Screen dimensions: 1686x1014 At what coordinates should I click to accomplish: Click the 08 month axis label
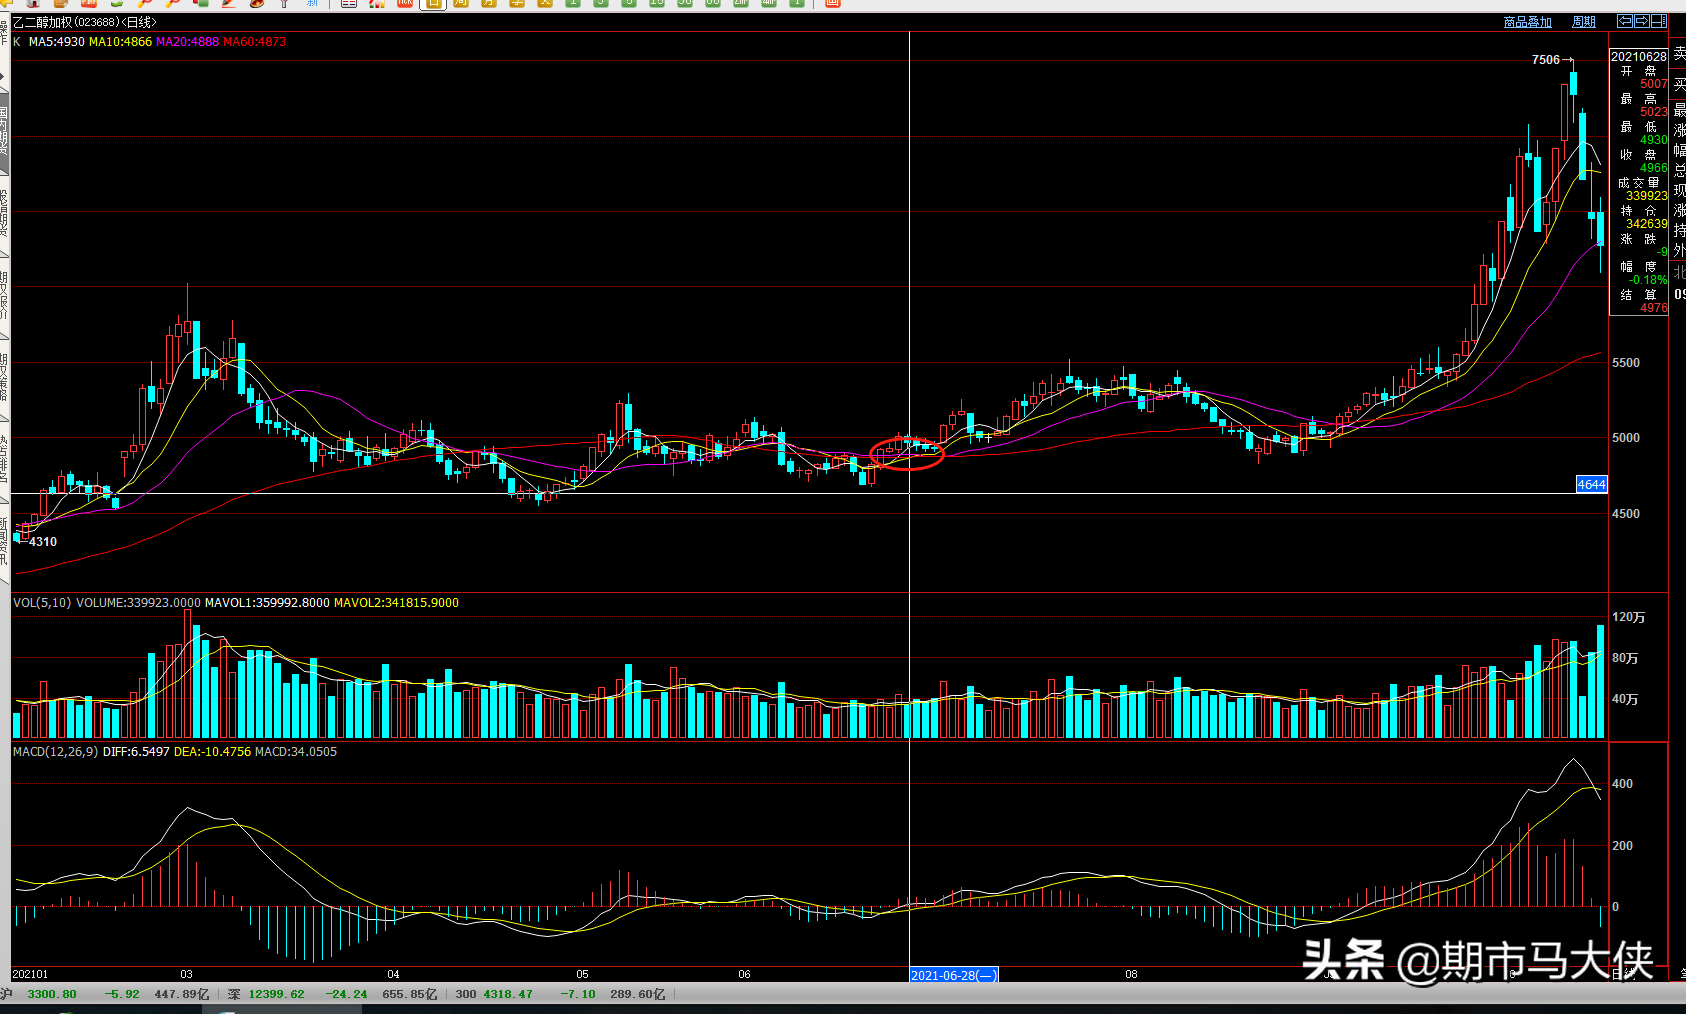tap(1131, 974)
